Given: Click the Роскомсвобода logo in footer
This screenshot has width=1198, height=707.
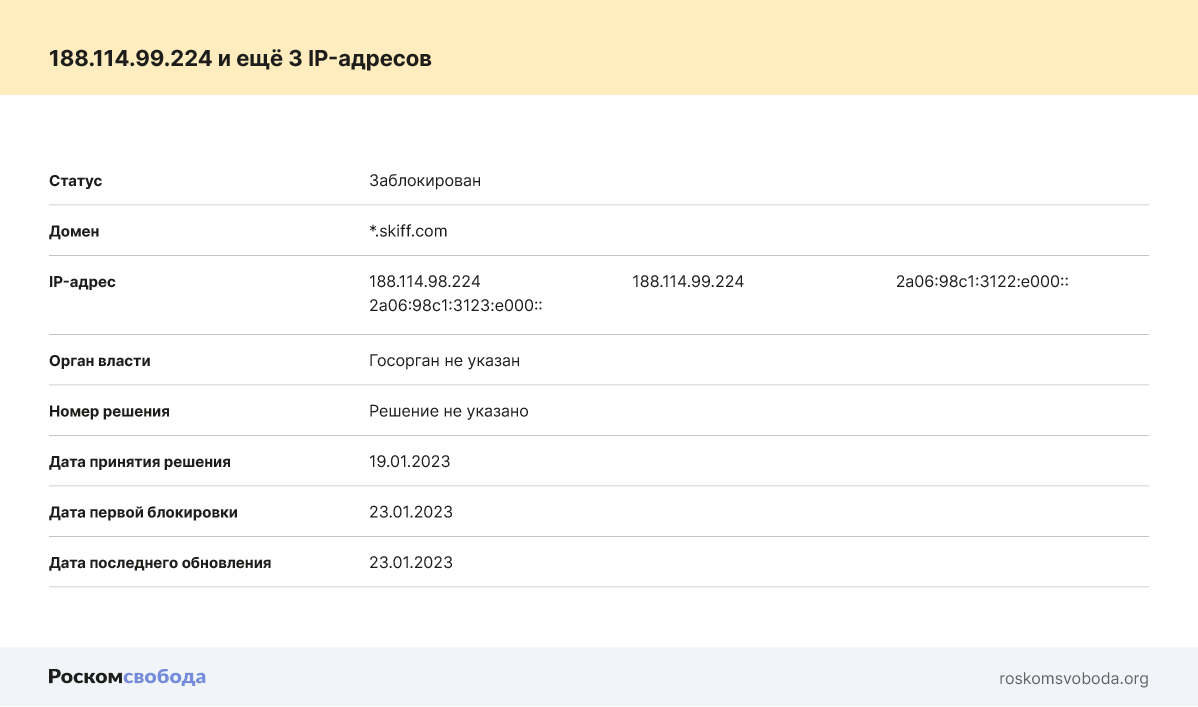Looking at the screenshot, I should point(127,677).
